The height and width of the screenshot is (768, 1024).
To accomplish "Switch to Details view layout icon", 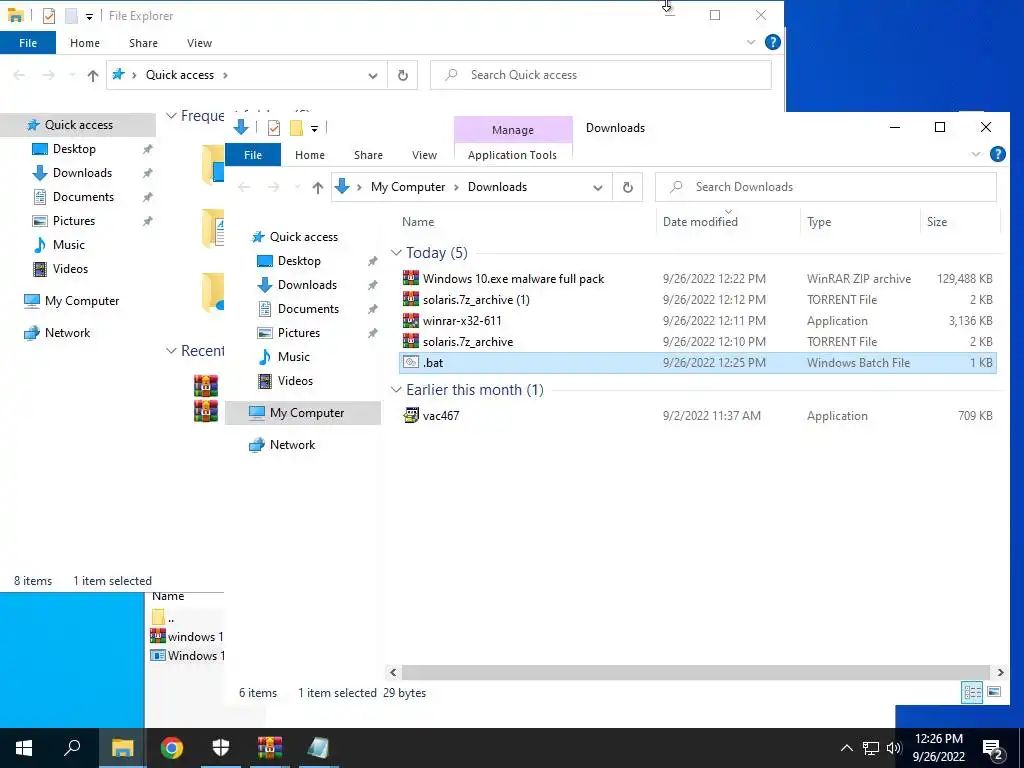I will (x=972, y=692).
